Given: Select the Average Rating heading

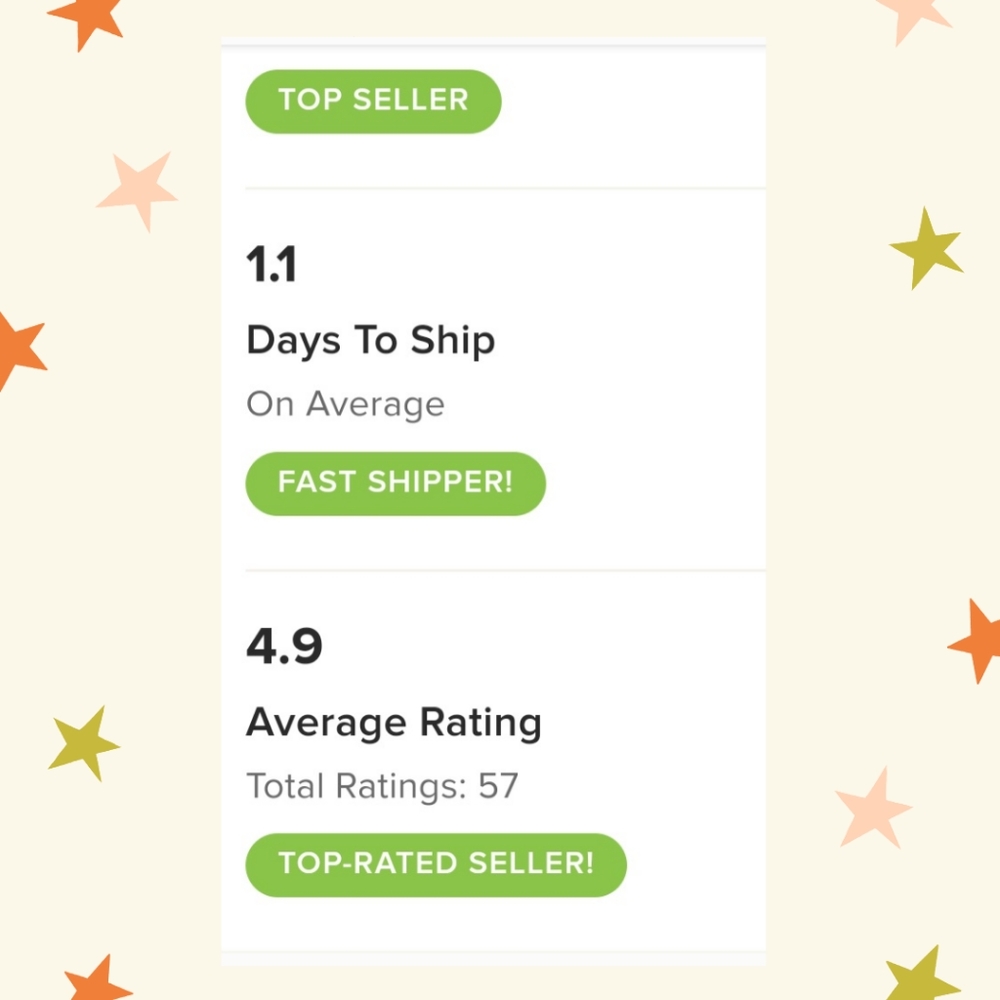Looking at the screenshot, I should [393, 723].
